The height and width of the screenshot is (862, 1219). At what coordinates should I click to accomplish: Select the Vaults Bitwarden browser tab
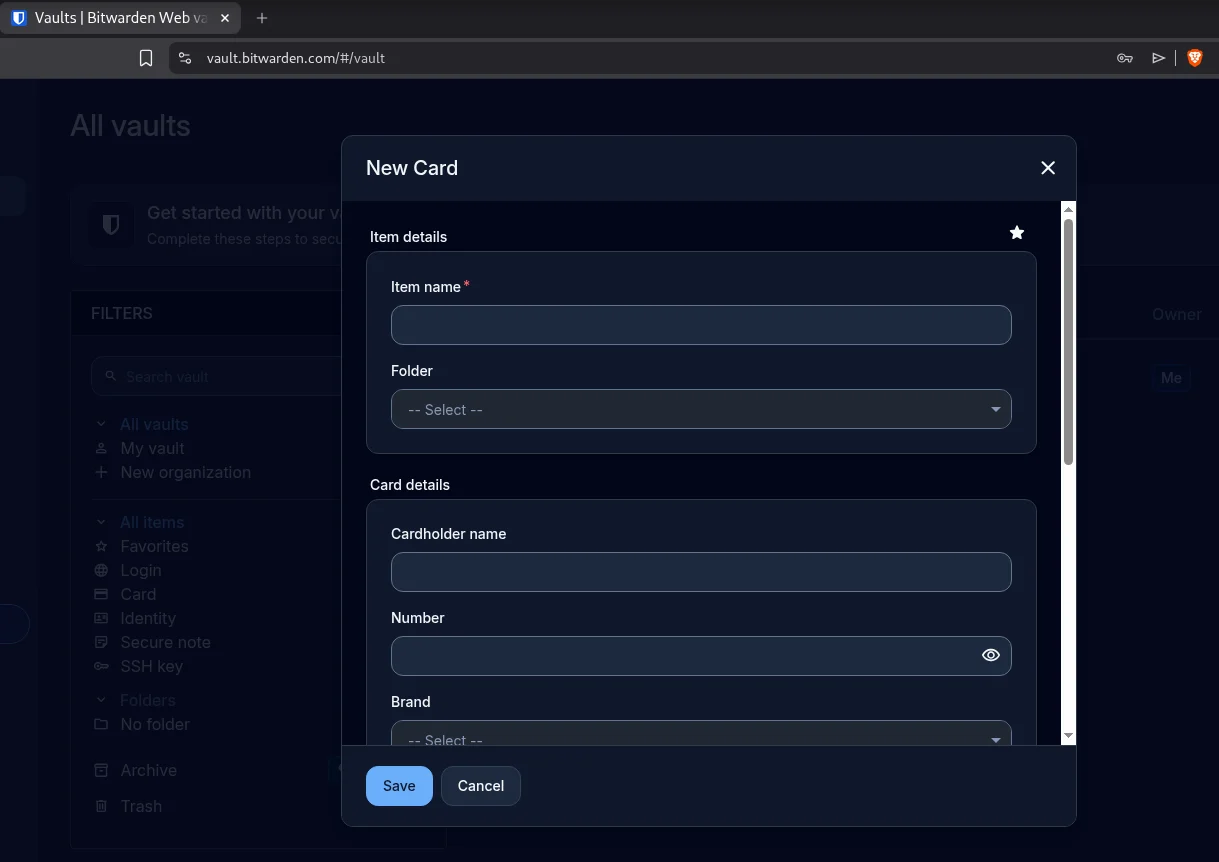[x=120, y=18]
